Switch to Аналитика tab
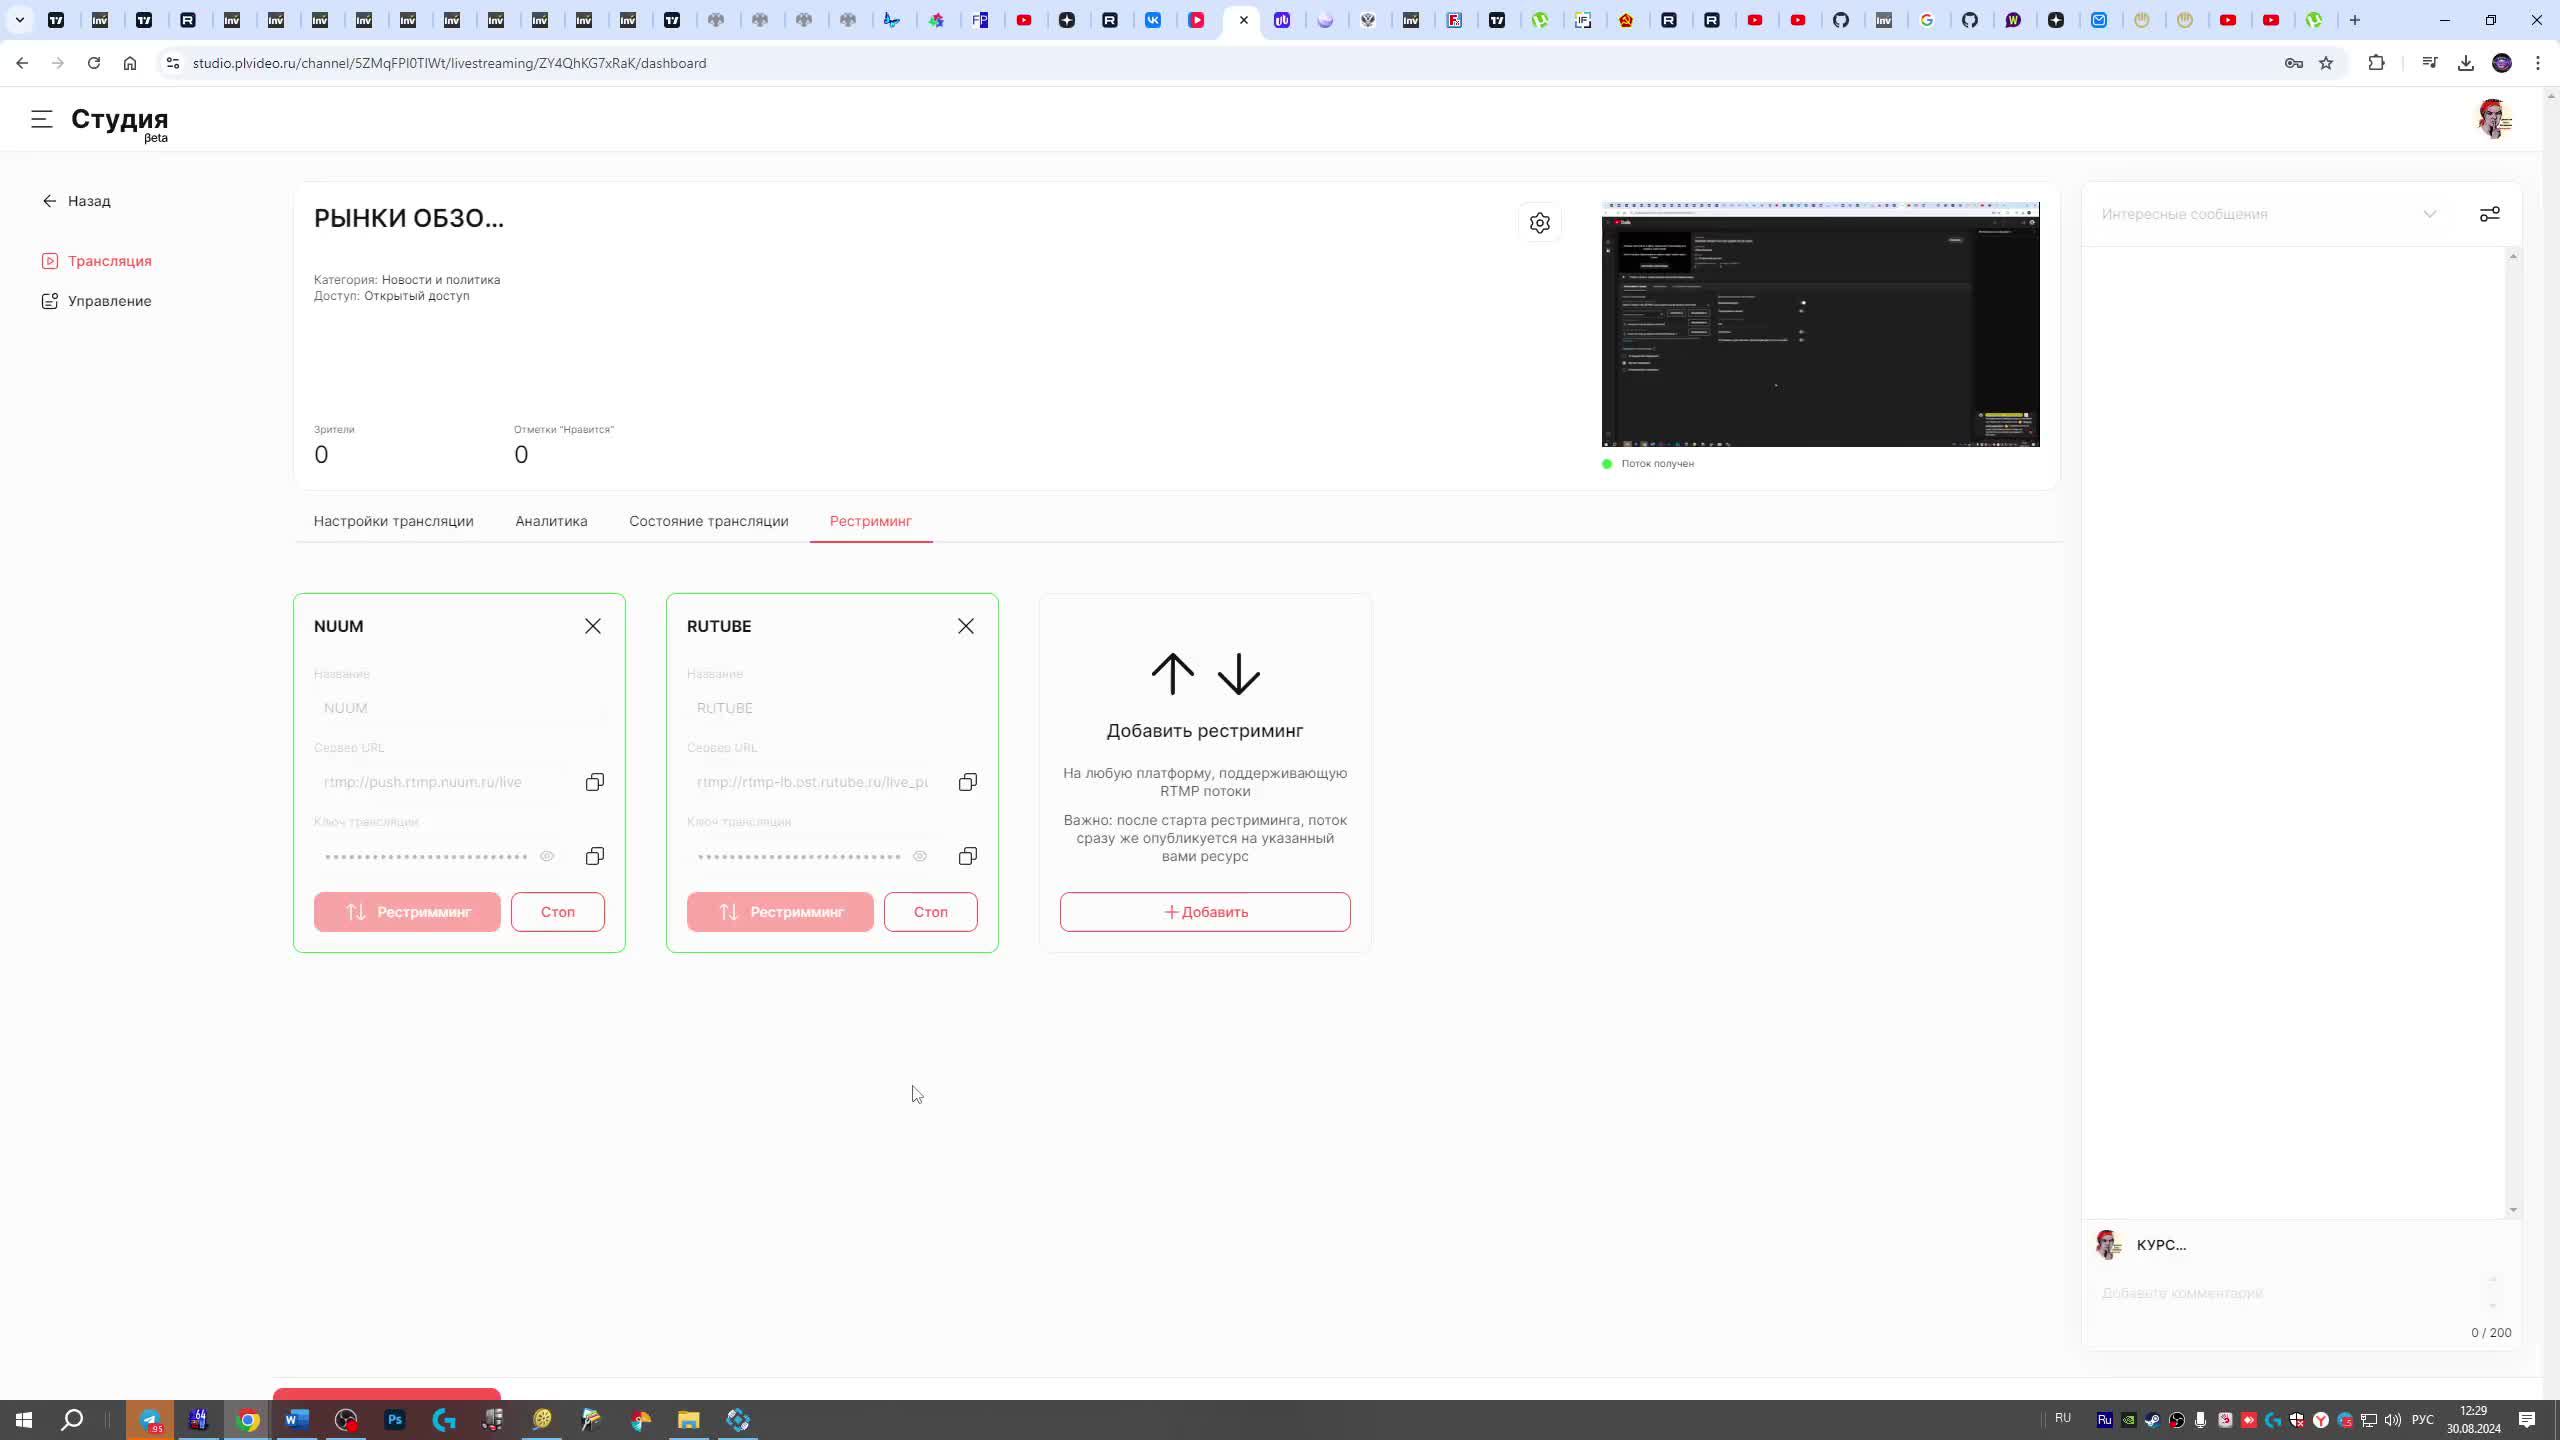Viewport: 2560px width, 1440px height. point(551,521)
